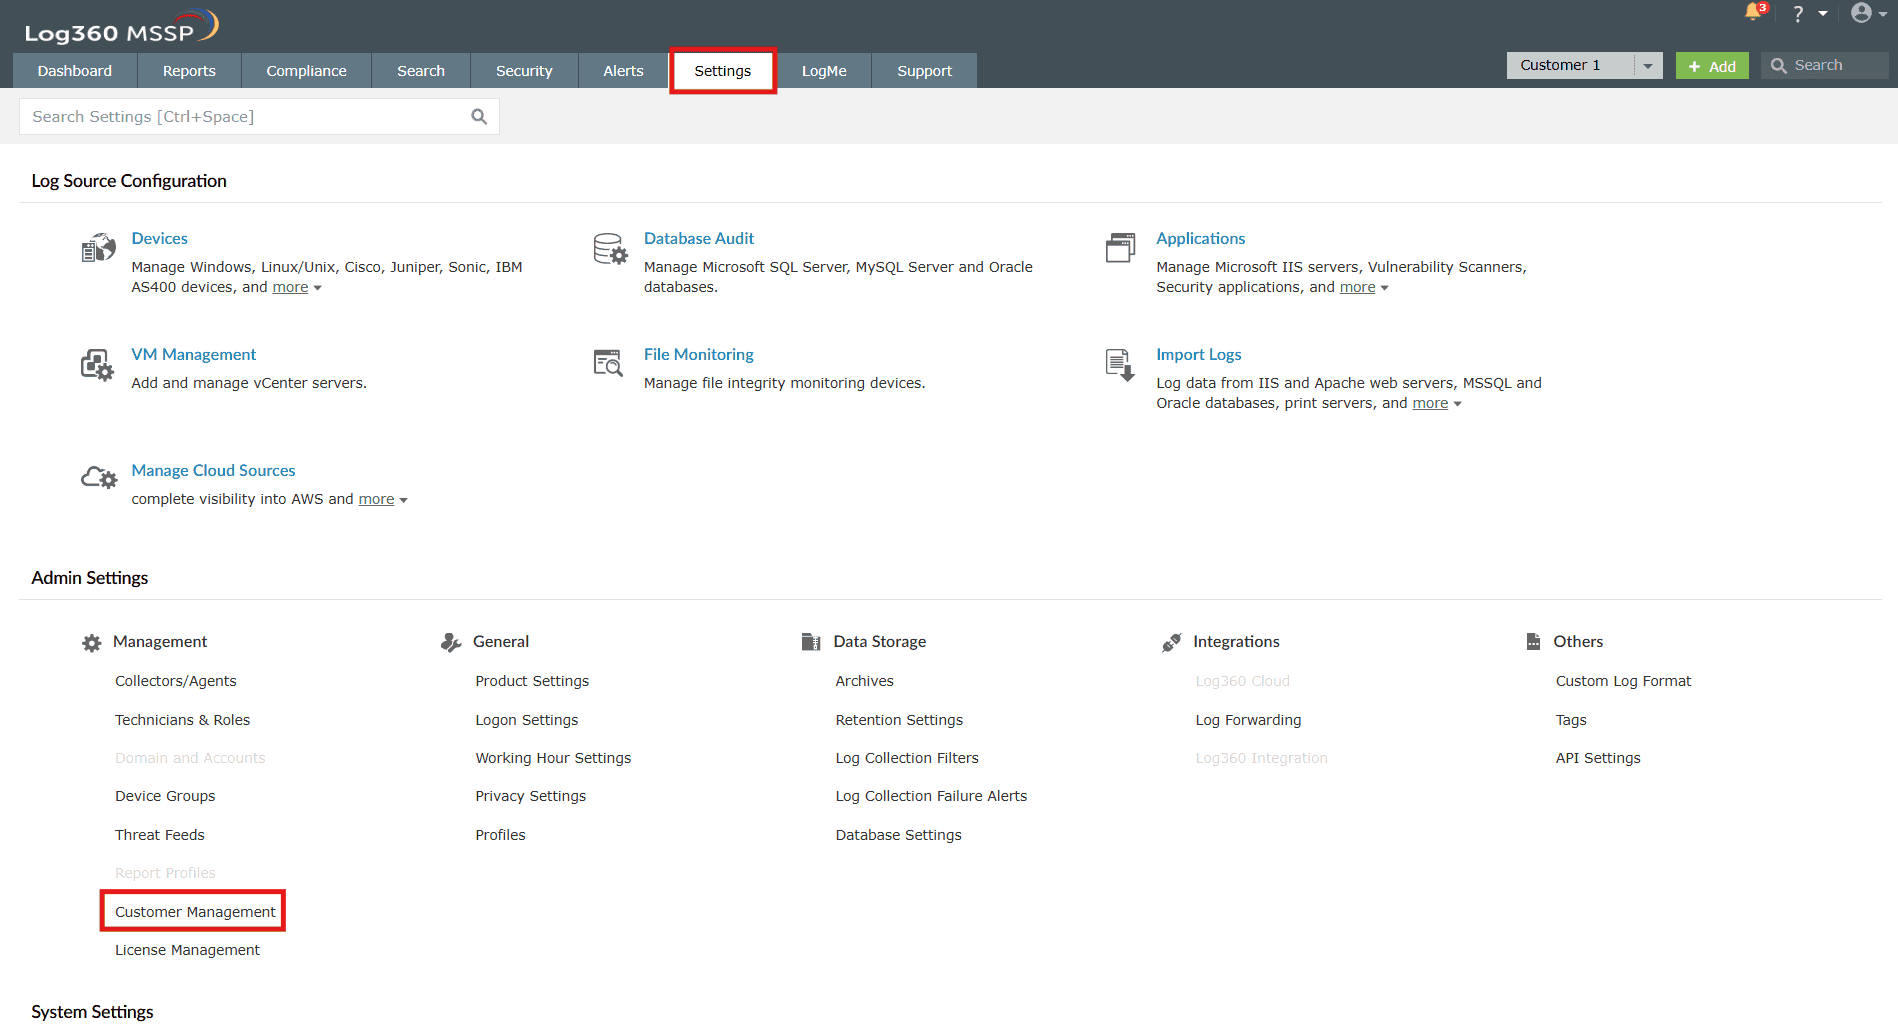Open Profiles under General
The width and height of the screenshot is (1898, 1031).
pos(500,835)
